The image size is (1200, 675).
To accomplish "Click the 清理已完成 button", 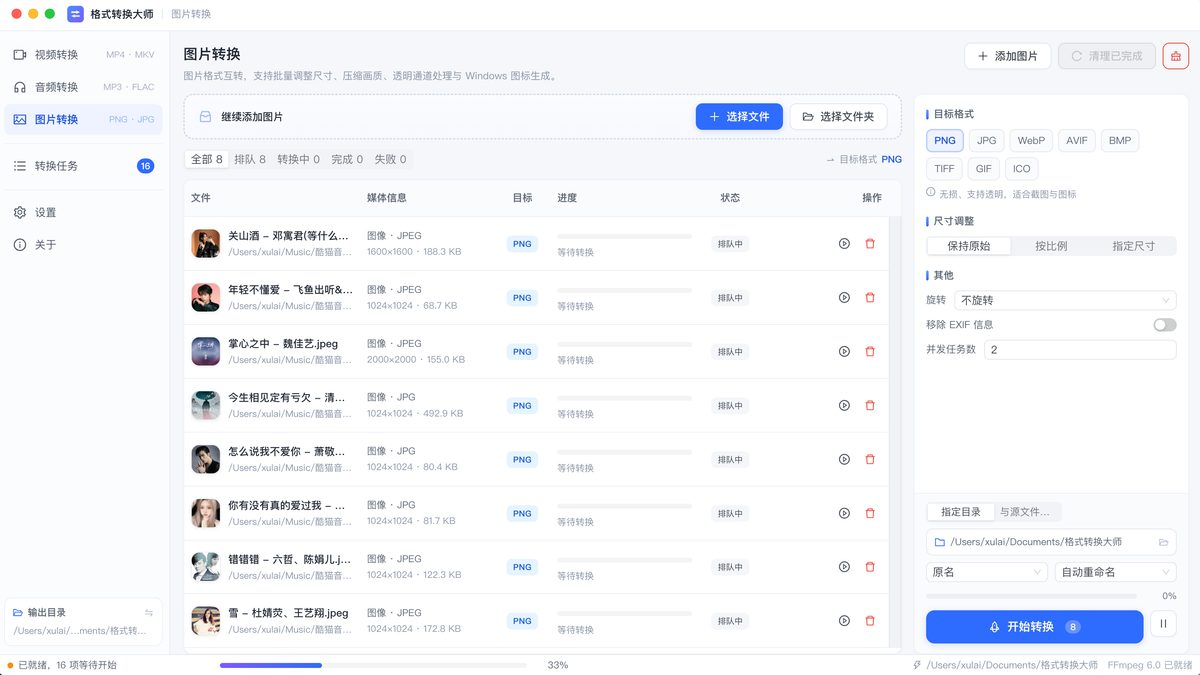I will 1107,56.
